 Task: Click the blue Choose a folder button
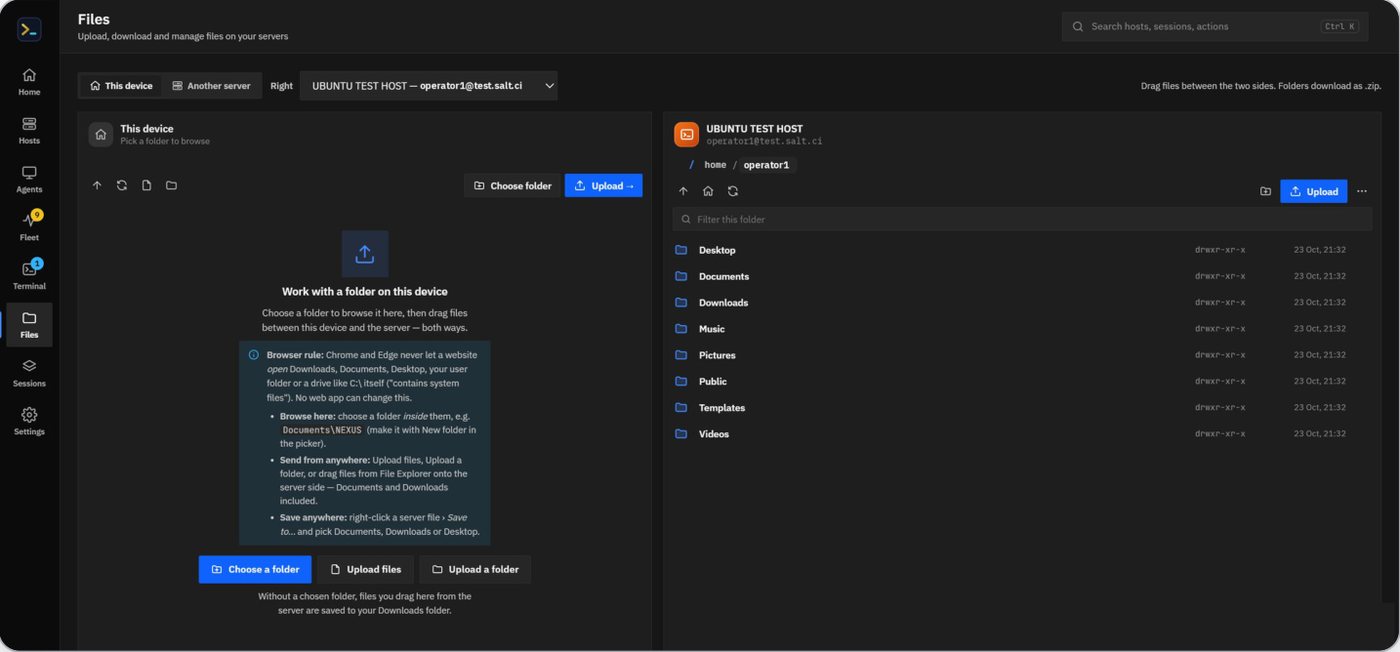click(255, 569)
